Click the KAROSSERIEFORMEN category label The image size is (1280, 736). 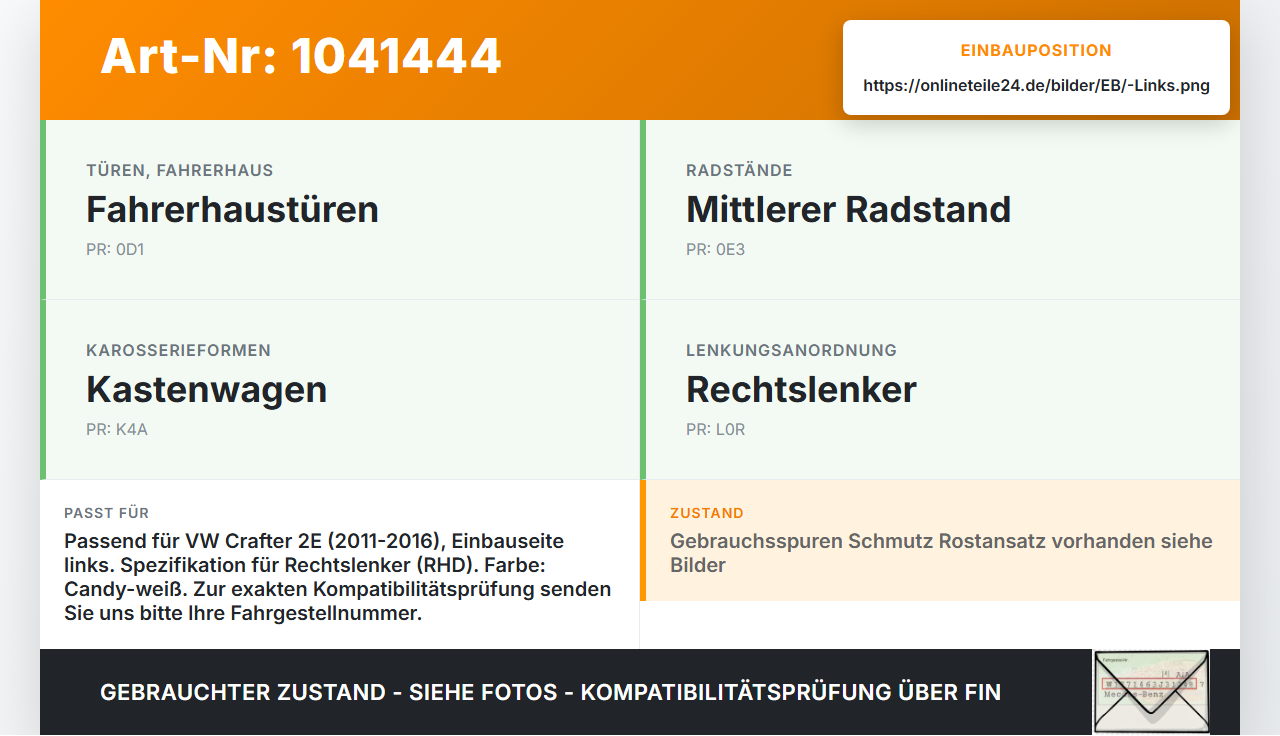tap(178, 350)
